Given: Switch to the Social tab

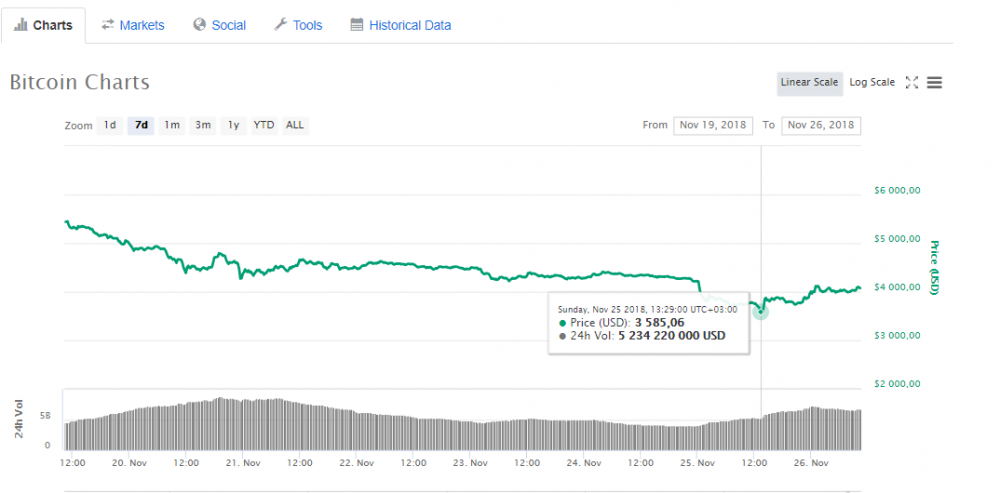Looking at the screenshot, I should (219, 26).
